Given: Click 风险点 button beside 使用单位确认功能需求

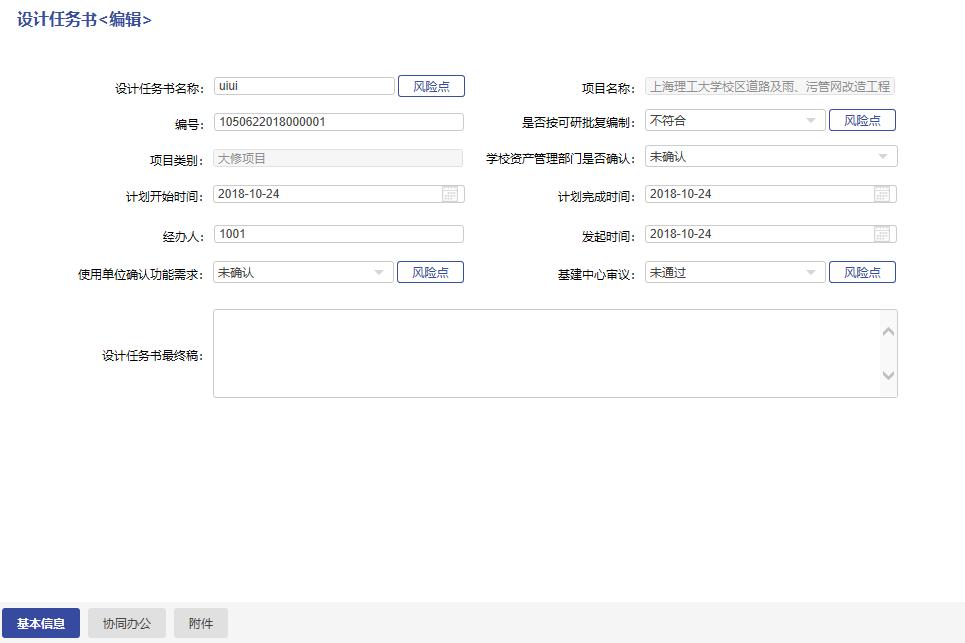Looking at the screenshot, I should (x=430, y=272).
